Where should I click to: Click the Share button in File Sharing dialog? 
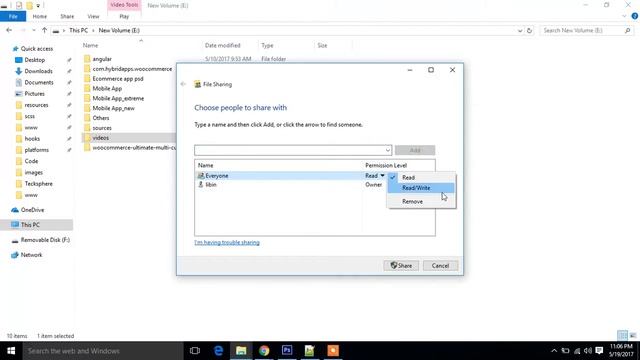[x=401, y=266]
